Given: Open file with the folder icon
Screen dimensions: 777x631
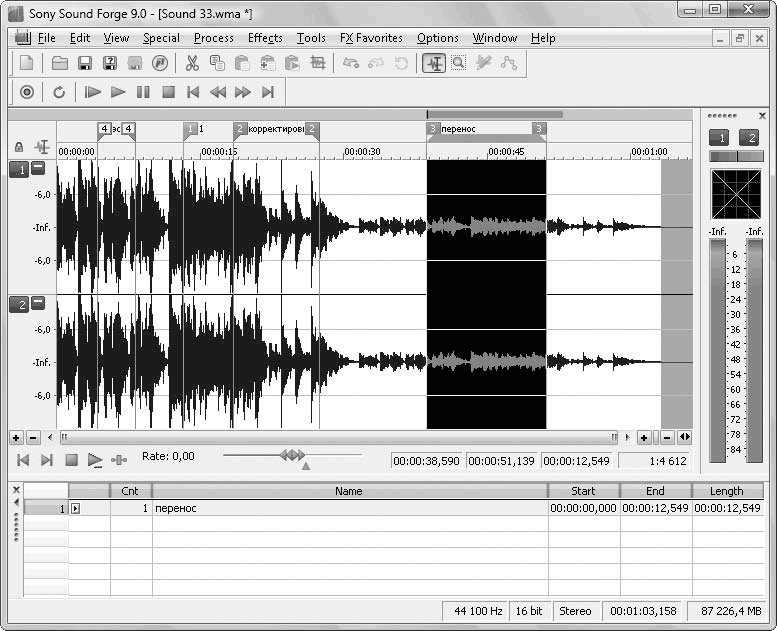Looking at the screenshot, I should pos(60,63).
